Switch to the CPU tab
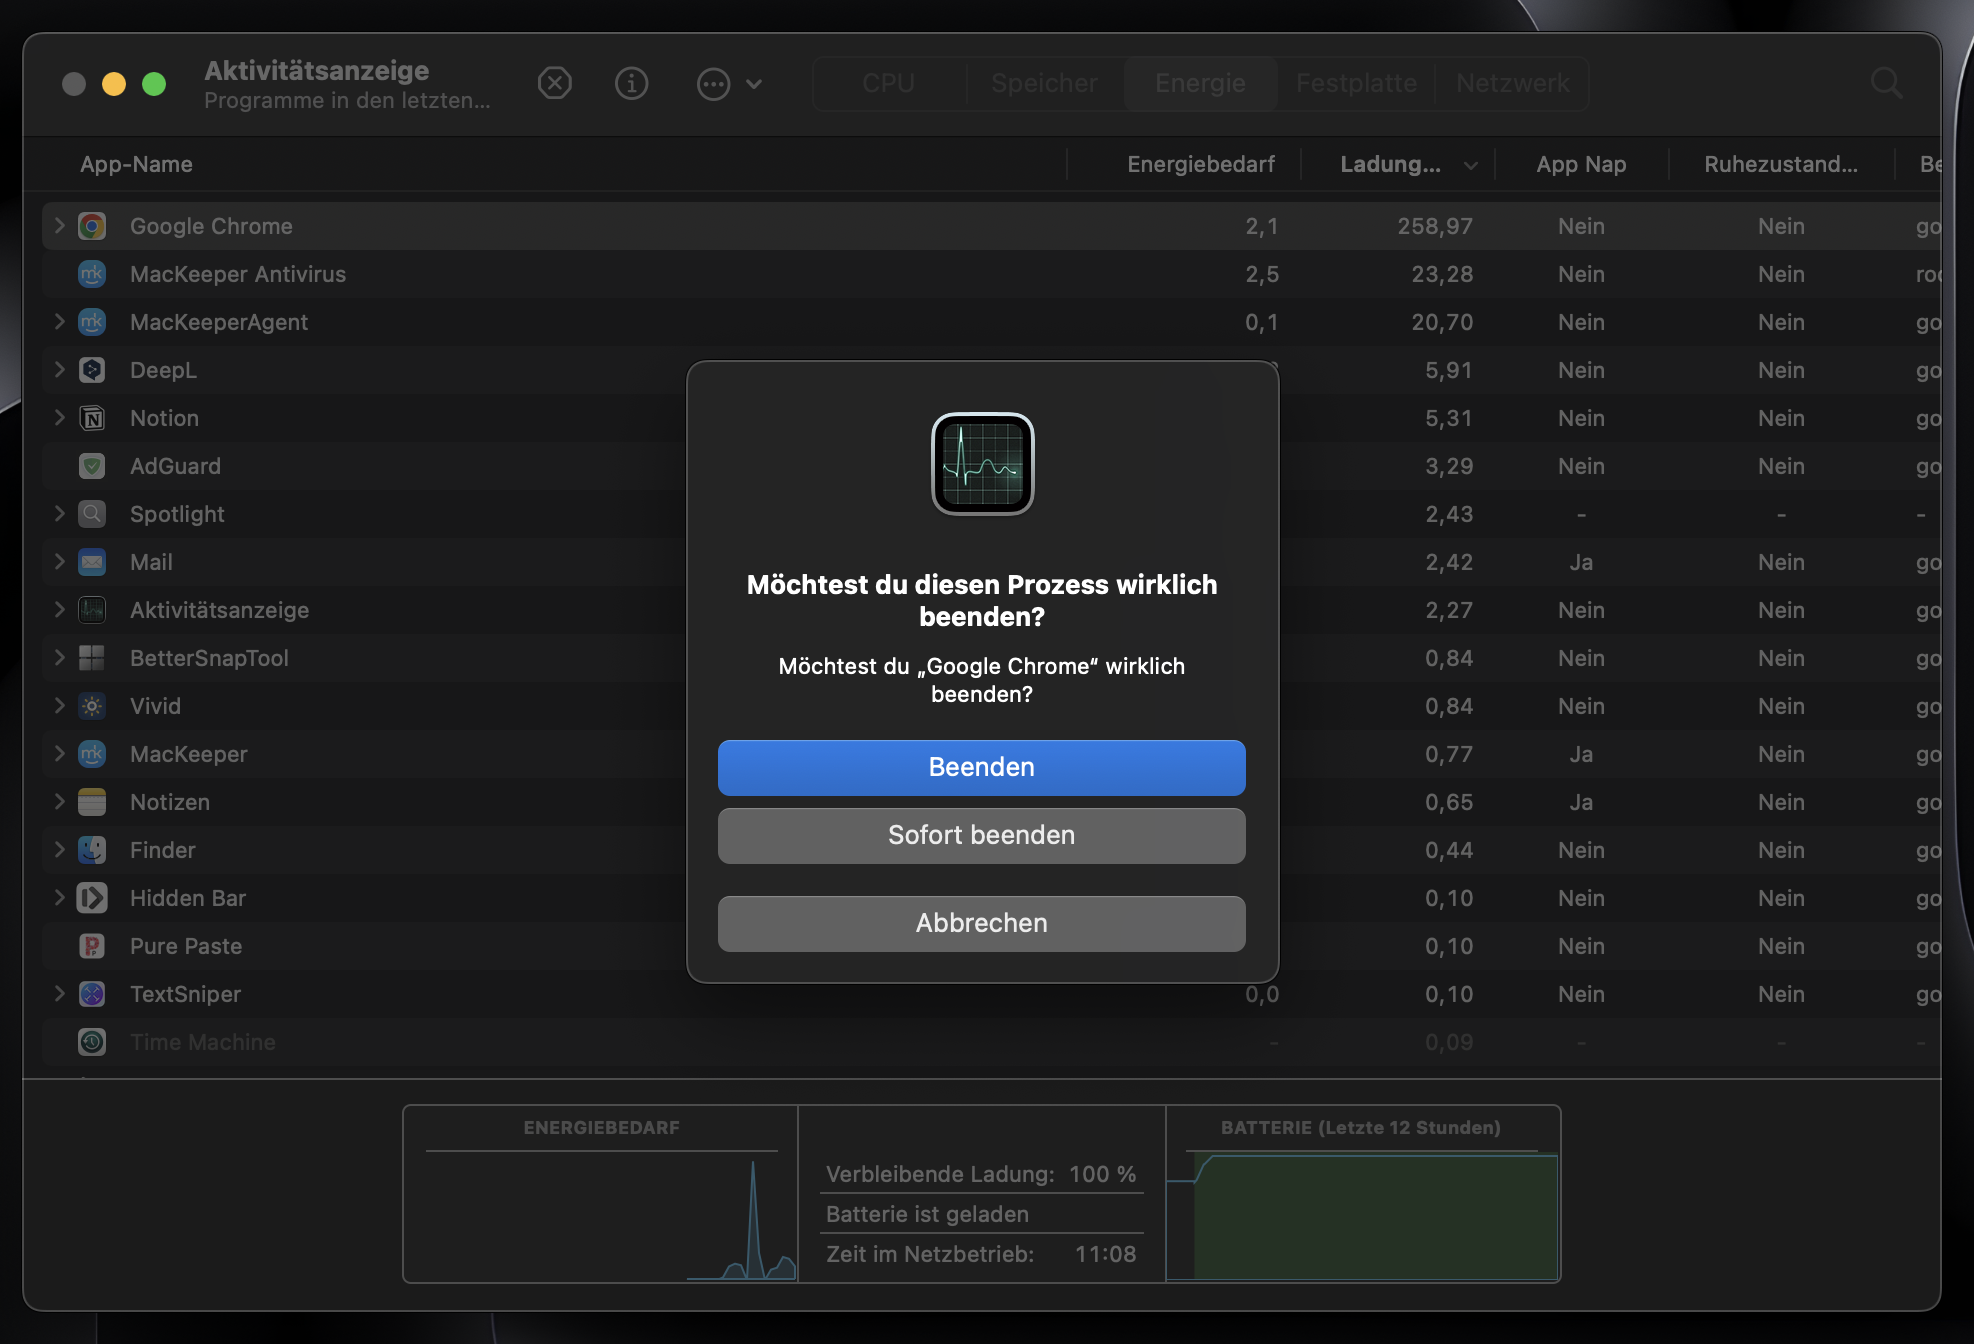 click(888, 83)
